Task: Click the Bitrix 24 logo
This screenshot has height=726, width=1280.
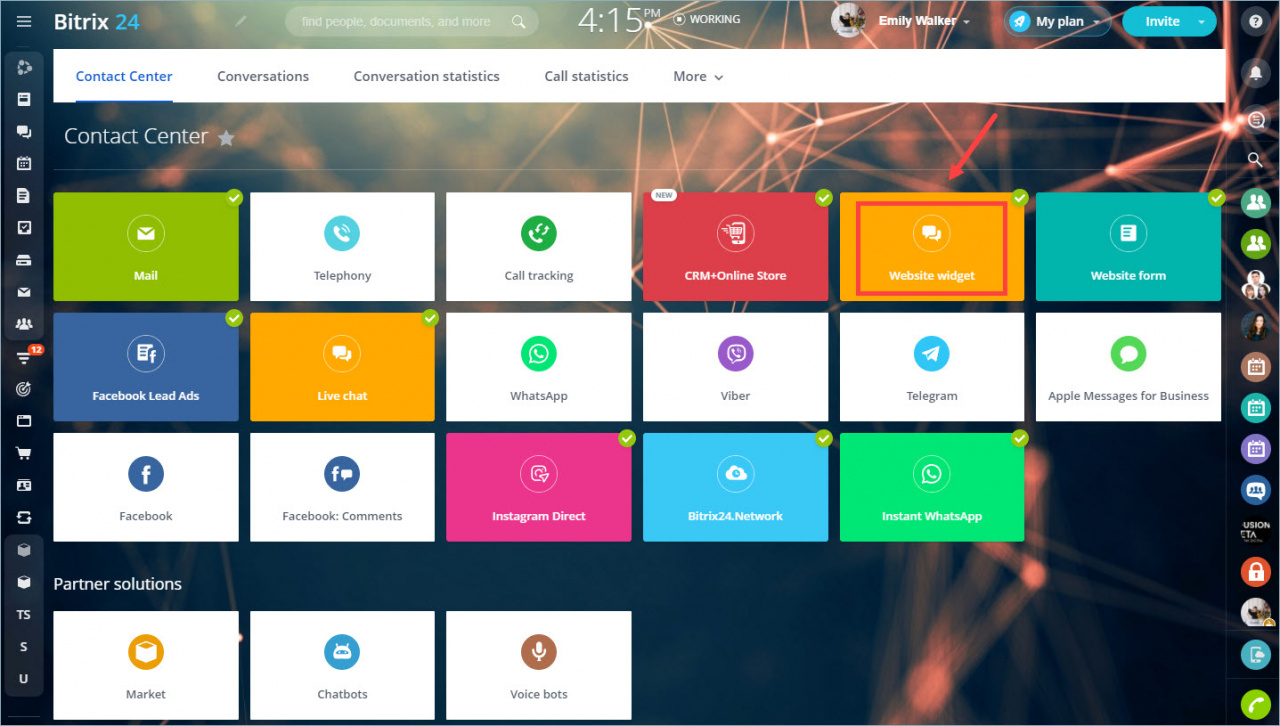Action: [97, 21]
